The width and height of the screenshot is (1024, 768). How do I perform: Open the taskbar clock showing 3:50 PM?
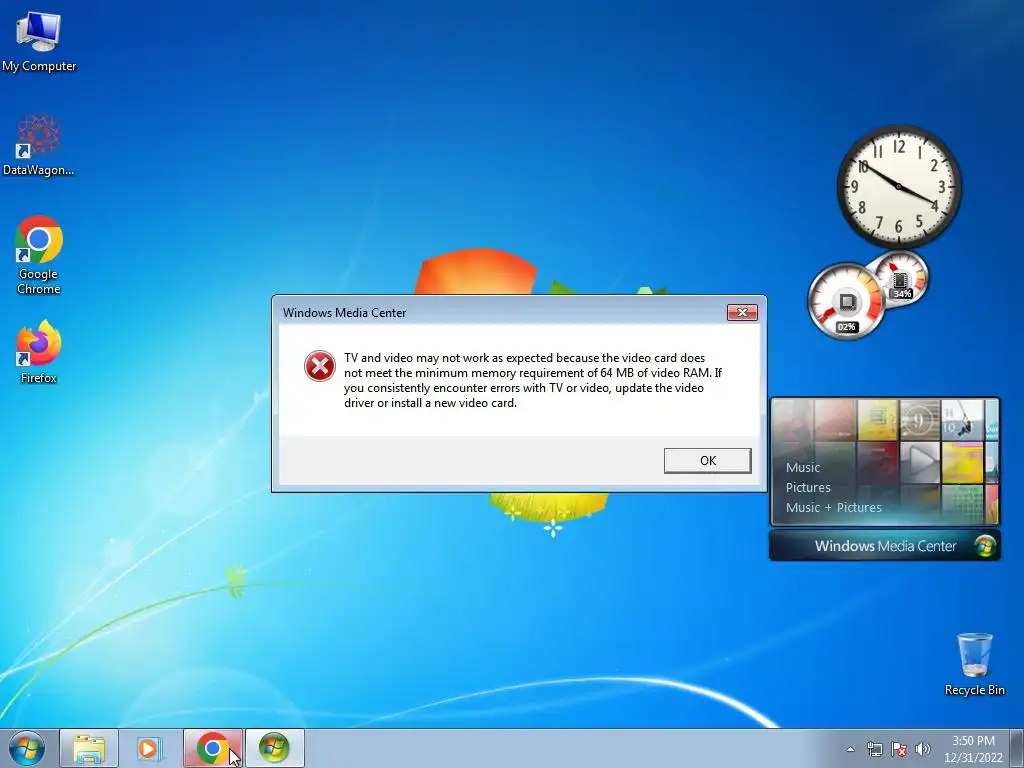[x=973, y=749]
